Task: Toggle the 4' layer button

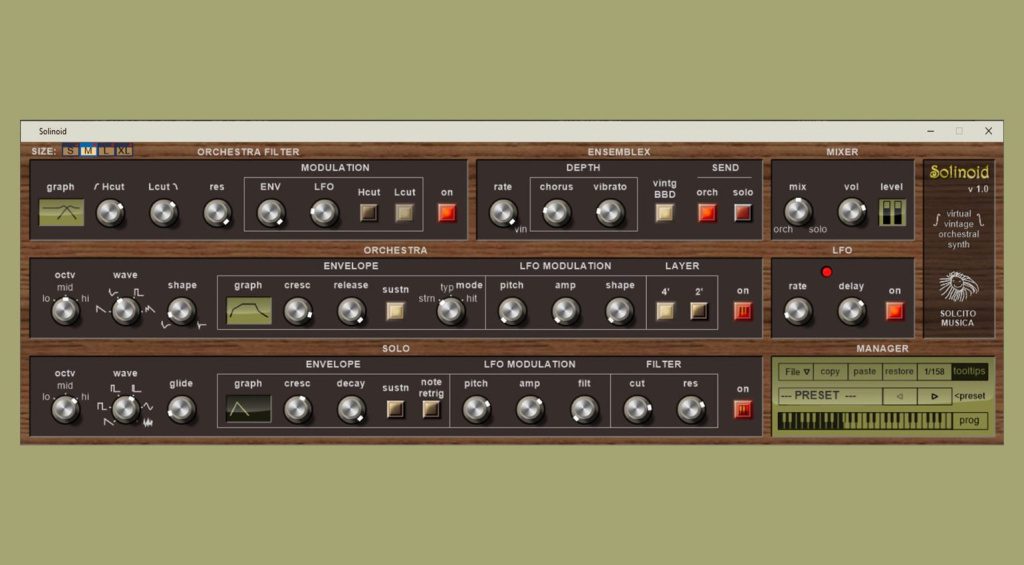Action: [x=665, y=311]
